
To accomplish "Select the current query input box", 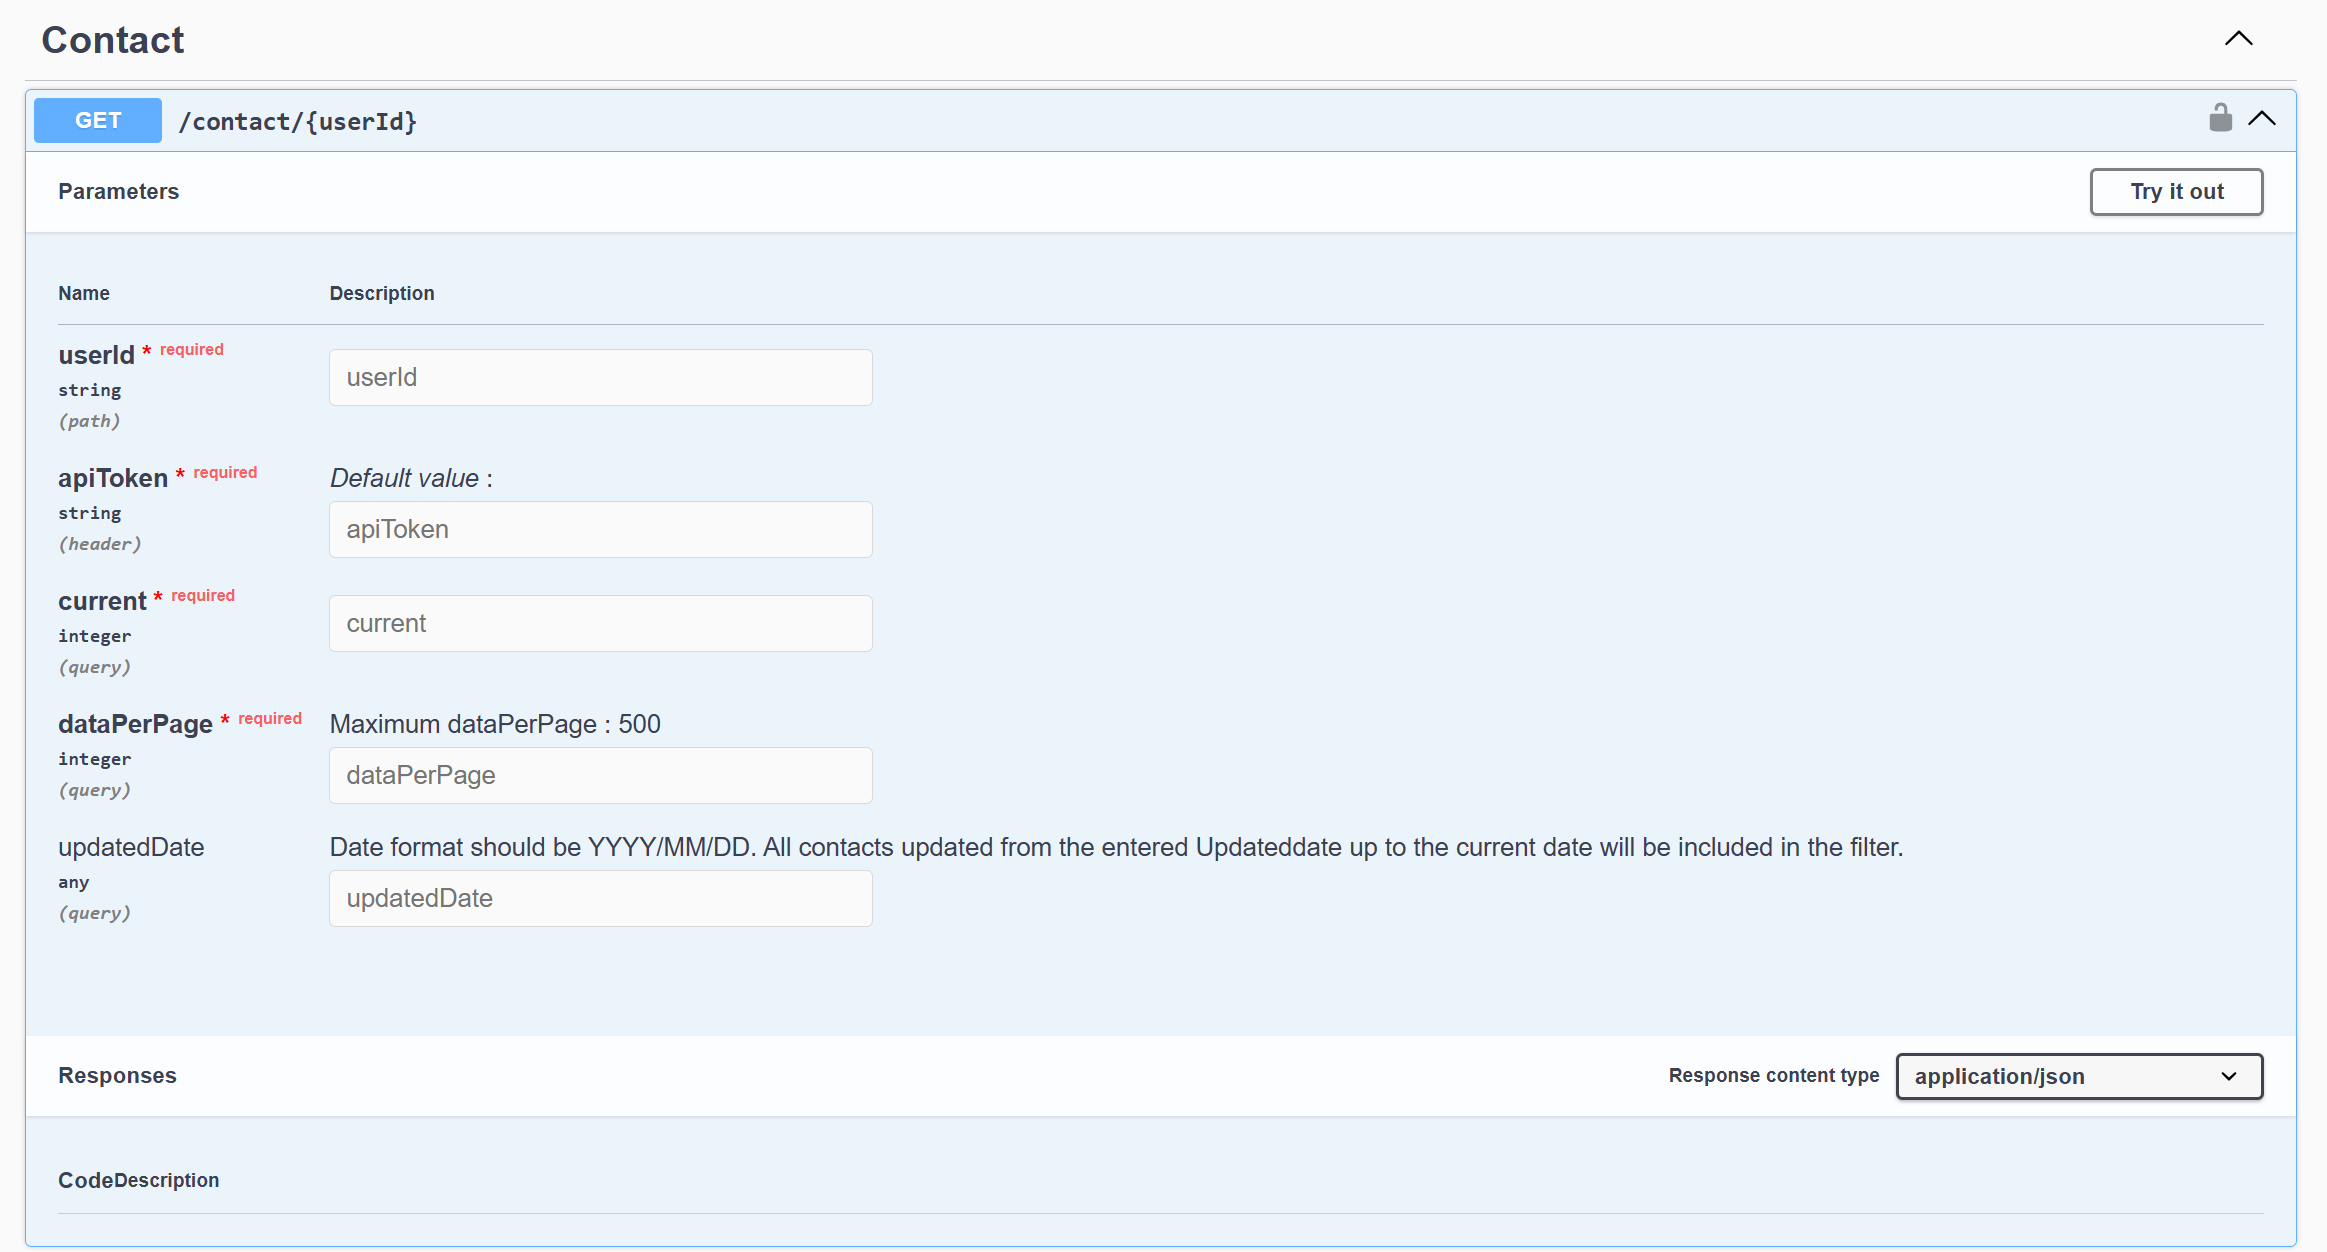I will 600,623.
